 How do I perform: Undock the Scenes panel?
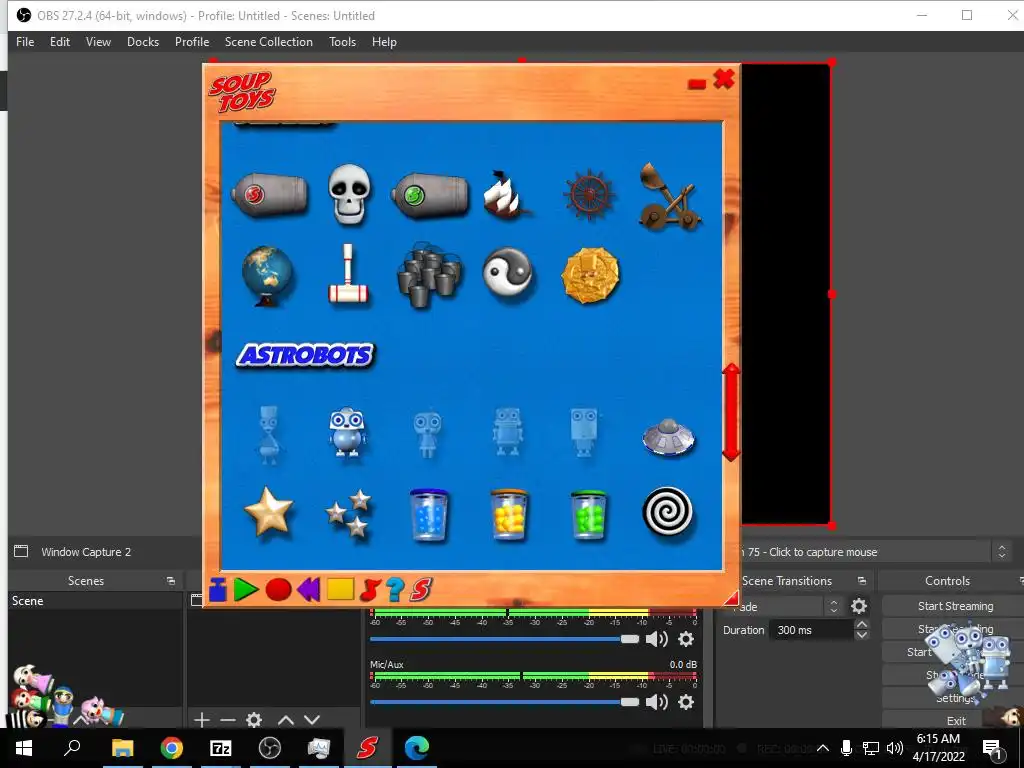point(170,581)
